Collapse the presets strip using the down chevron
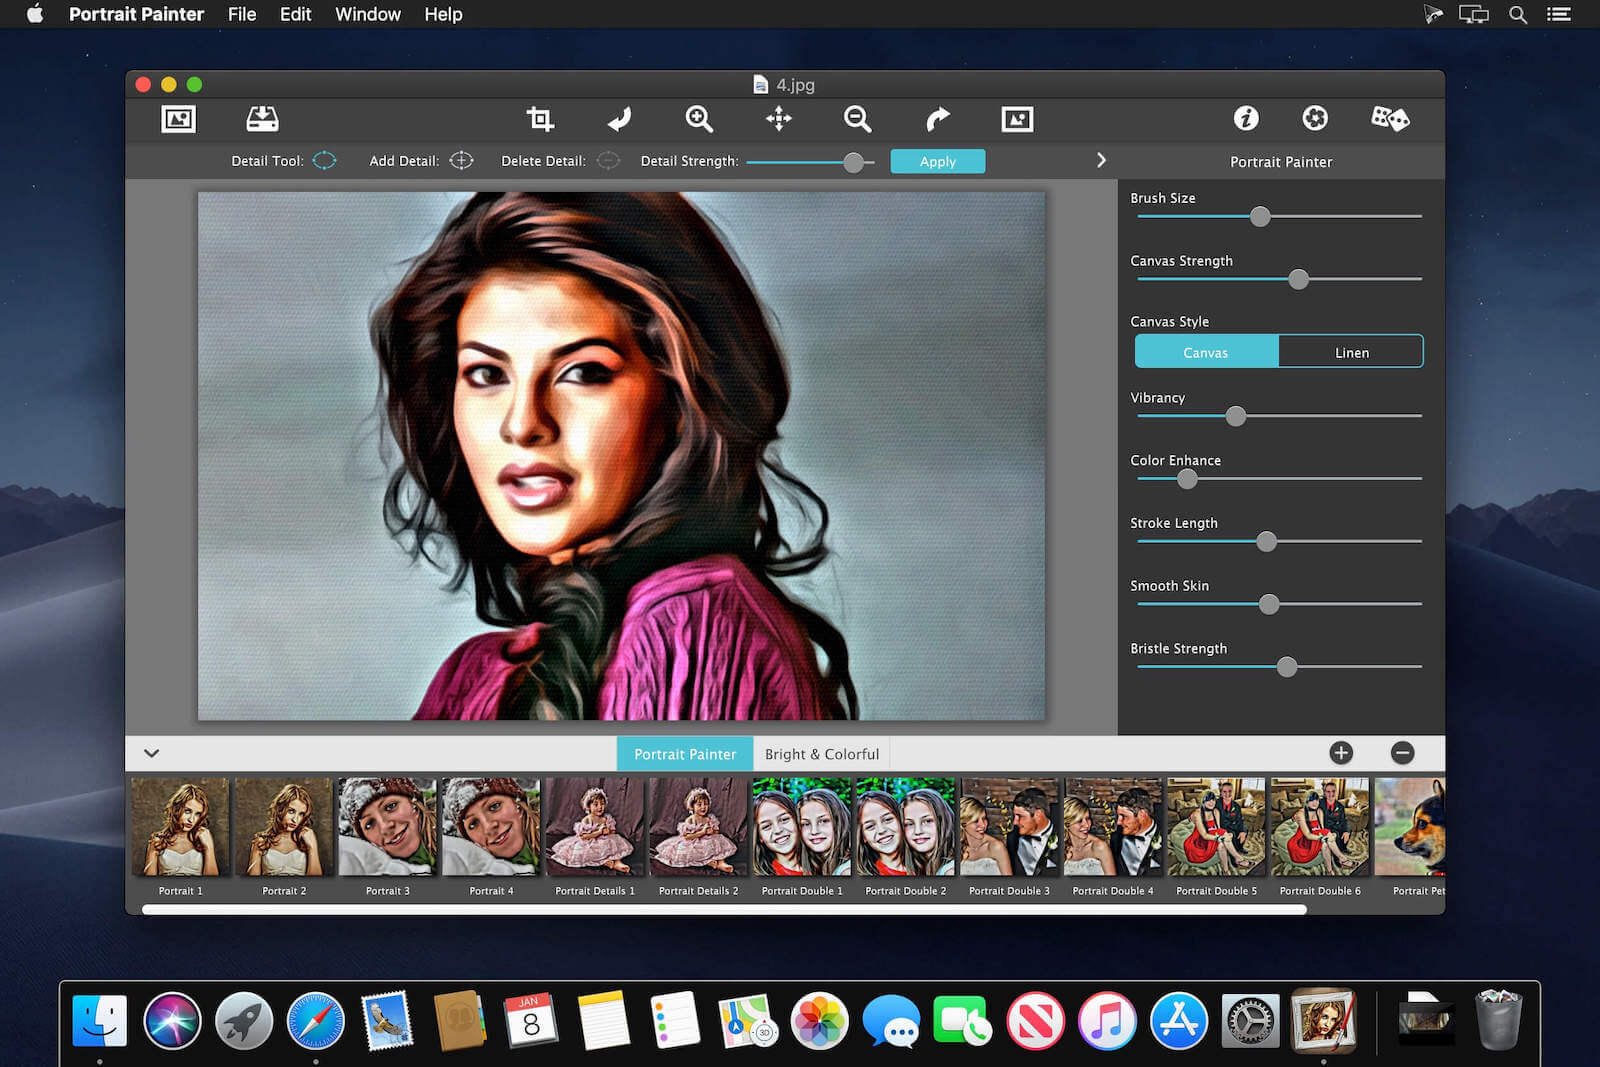 (x=152, y=753)
